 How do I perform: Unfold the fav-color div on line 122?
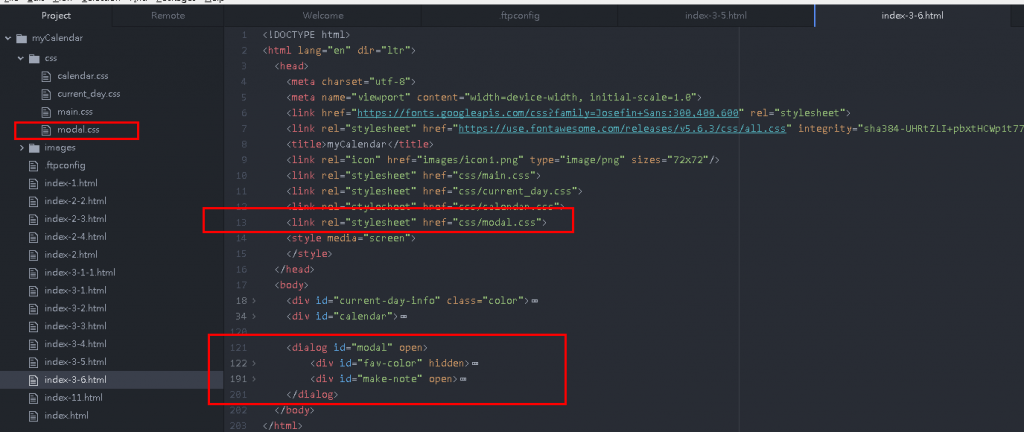255,363
